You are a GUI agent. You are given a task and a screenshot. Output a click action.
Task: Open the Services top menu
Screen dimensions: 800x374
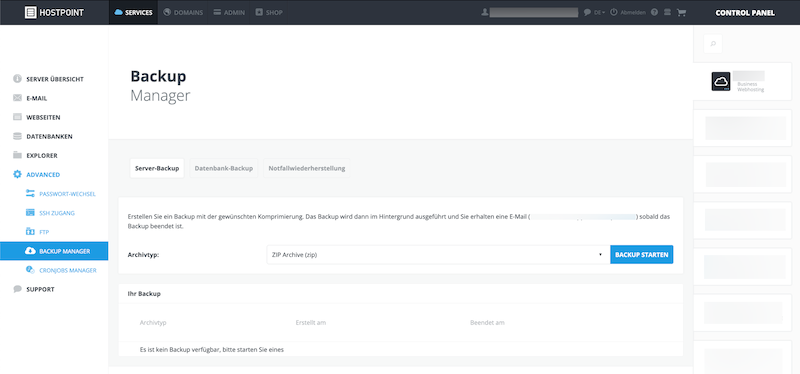tap(134, 12)
